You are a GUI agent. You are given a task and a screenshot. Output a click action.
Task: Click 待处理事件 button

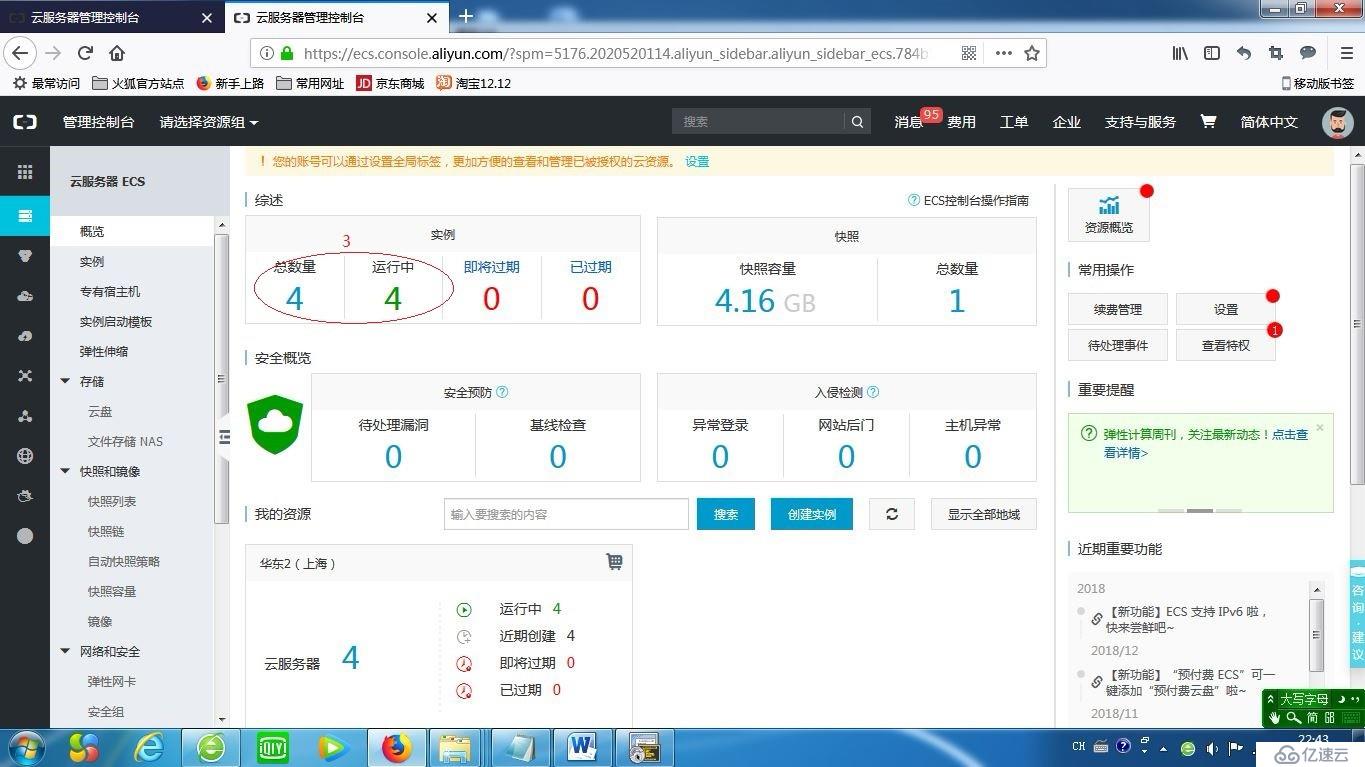click(1118, 345)
